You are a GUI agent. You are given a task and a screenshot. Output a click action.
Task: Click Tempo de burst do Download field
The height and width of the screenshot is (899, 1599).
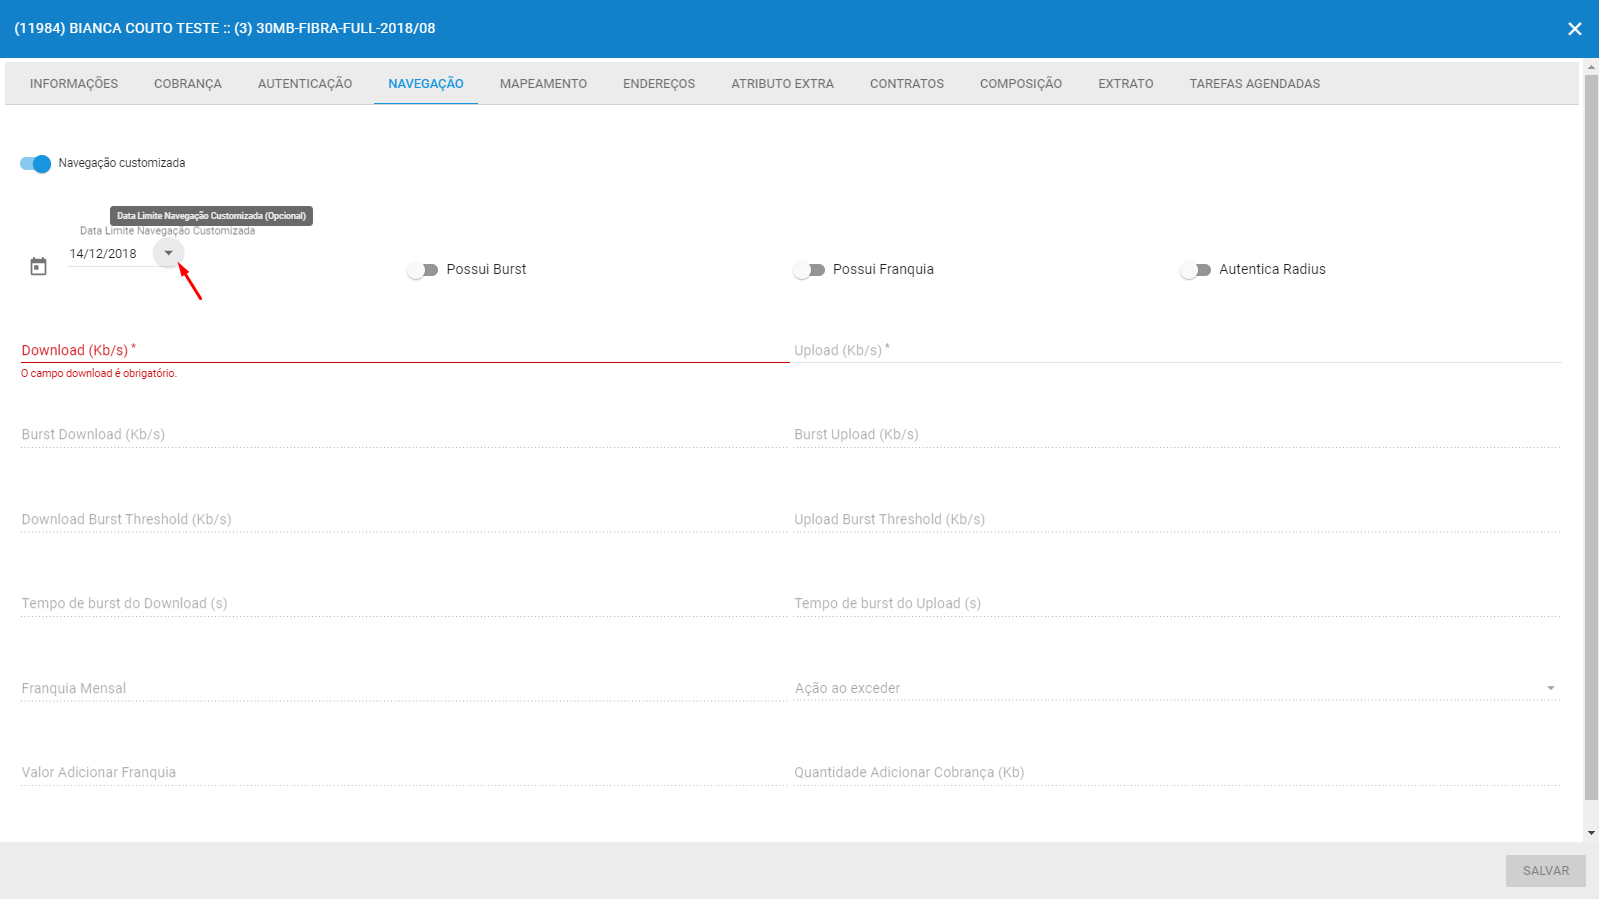[404, 603]
